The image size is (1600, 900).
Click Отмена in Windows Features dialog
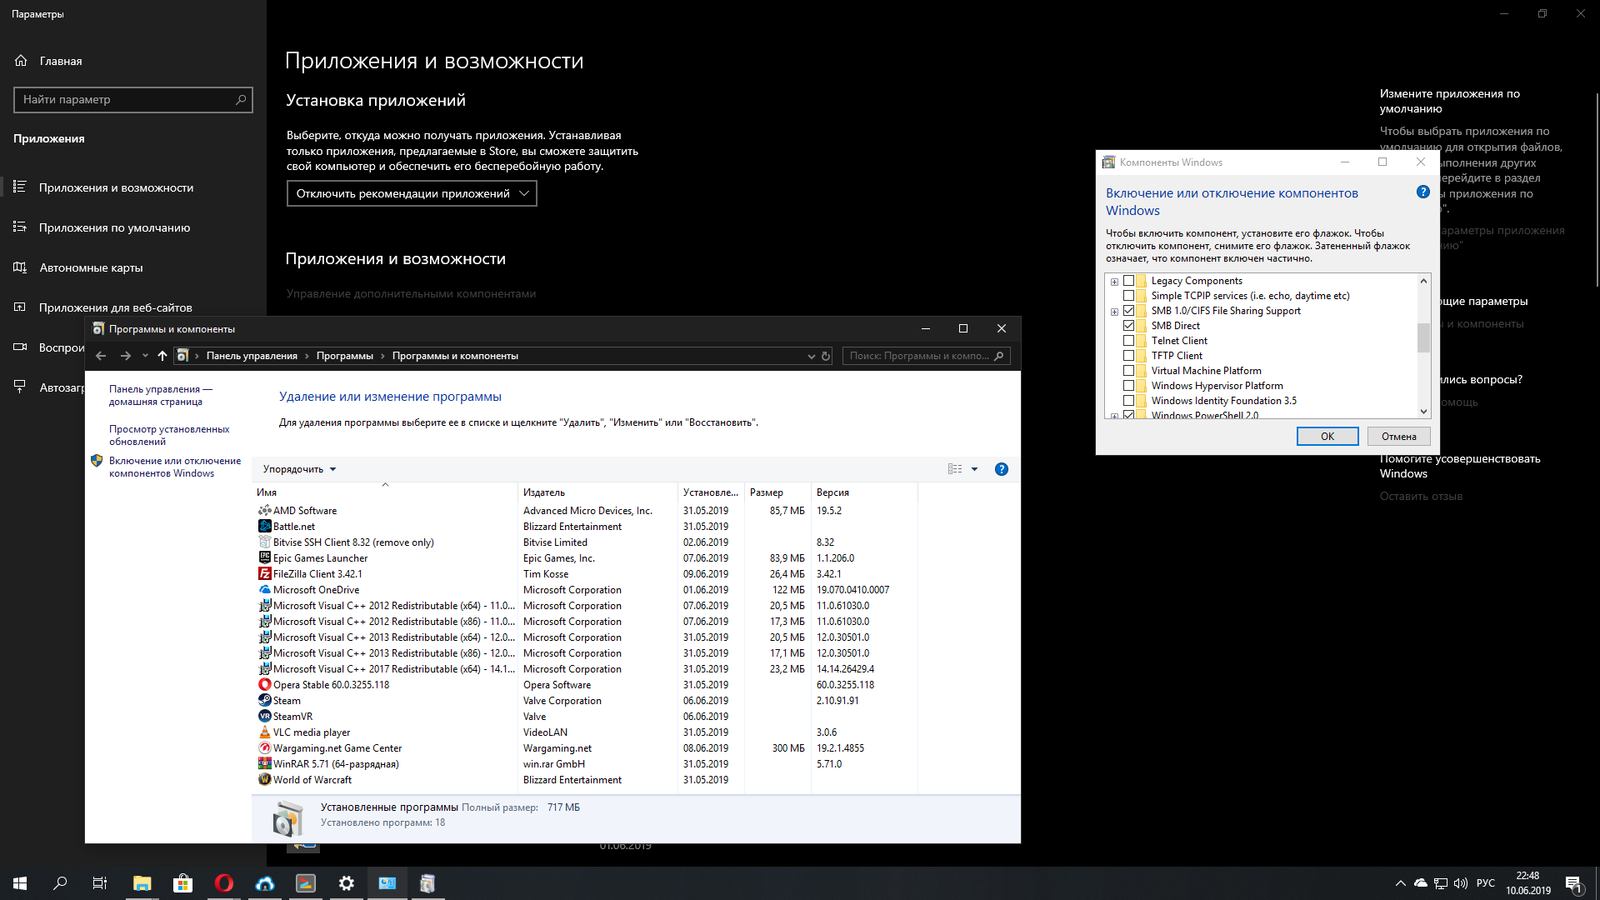[x=1399, y=436]
